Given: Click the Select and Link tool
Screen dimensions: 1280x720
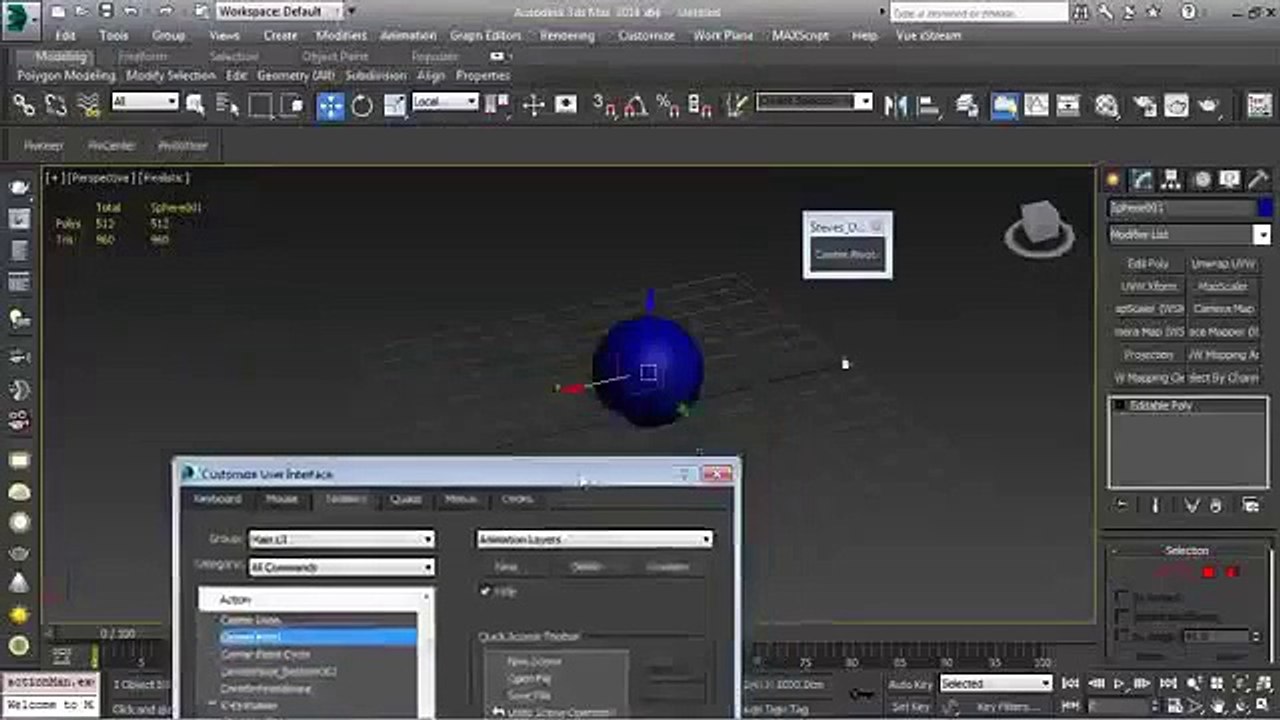Looking at the screenshot, I should (24, 105).
